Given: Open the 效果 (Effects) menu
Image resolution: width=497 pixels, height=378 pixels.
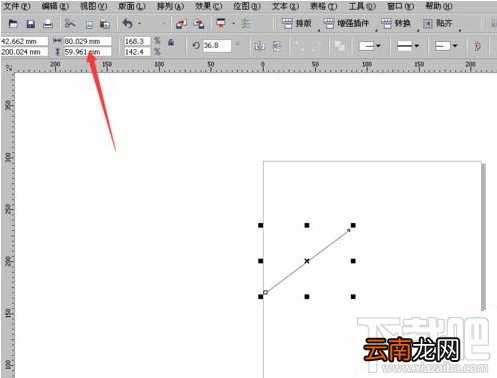Looking at the screenshot, I should pos(209,6).
